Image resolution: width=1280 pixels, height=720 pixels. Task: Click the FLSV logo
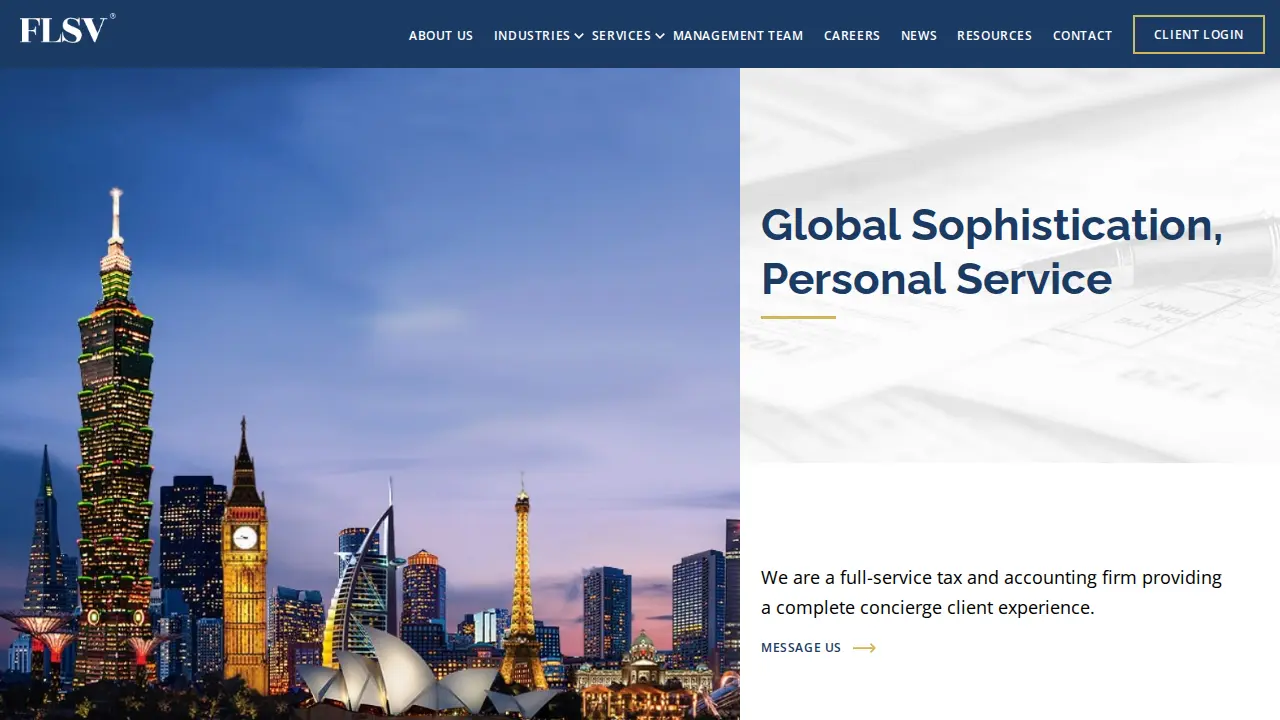67,29
